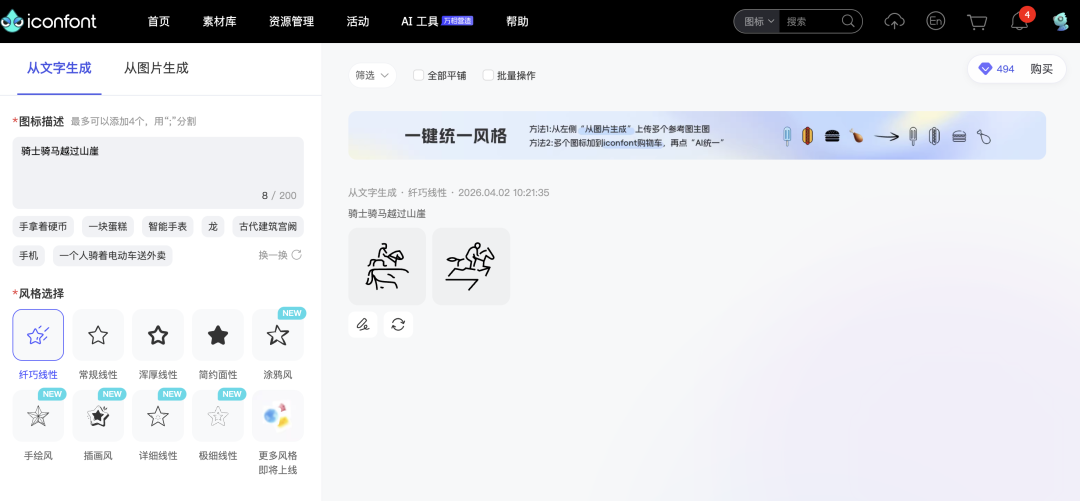1080x501 pixels.
Task: Select the 涂鸦风 style icon
Action: (x=278, y=335)
